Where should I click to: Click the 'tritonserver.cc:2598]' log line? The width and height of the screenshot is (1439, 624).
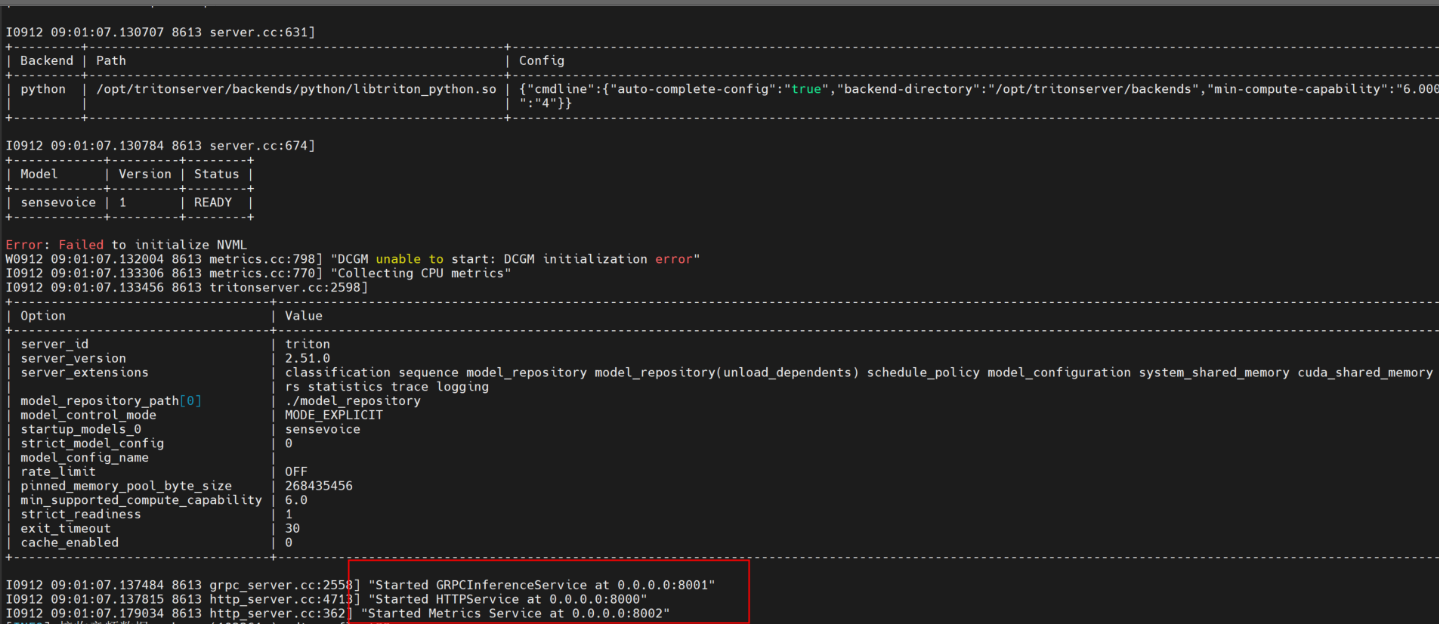pyautogui.click(x=187, y=288)
